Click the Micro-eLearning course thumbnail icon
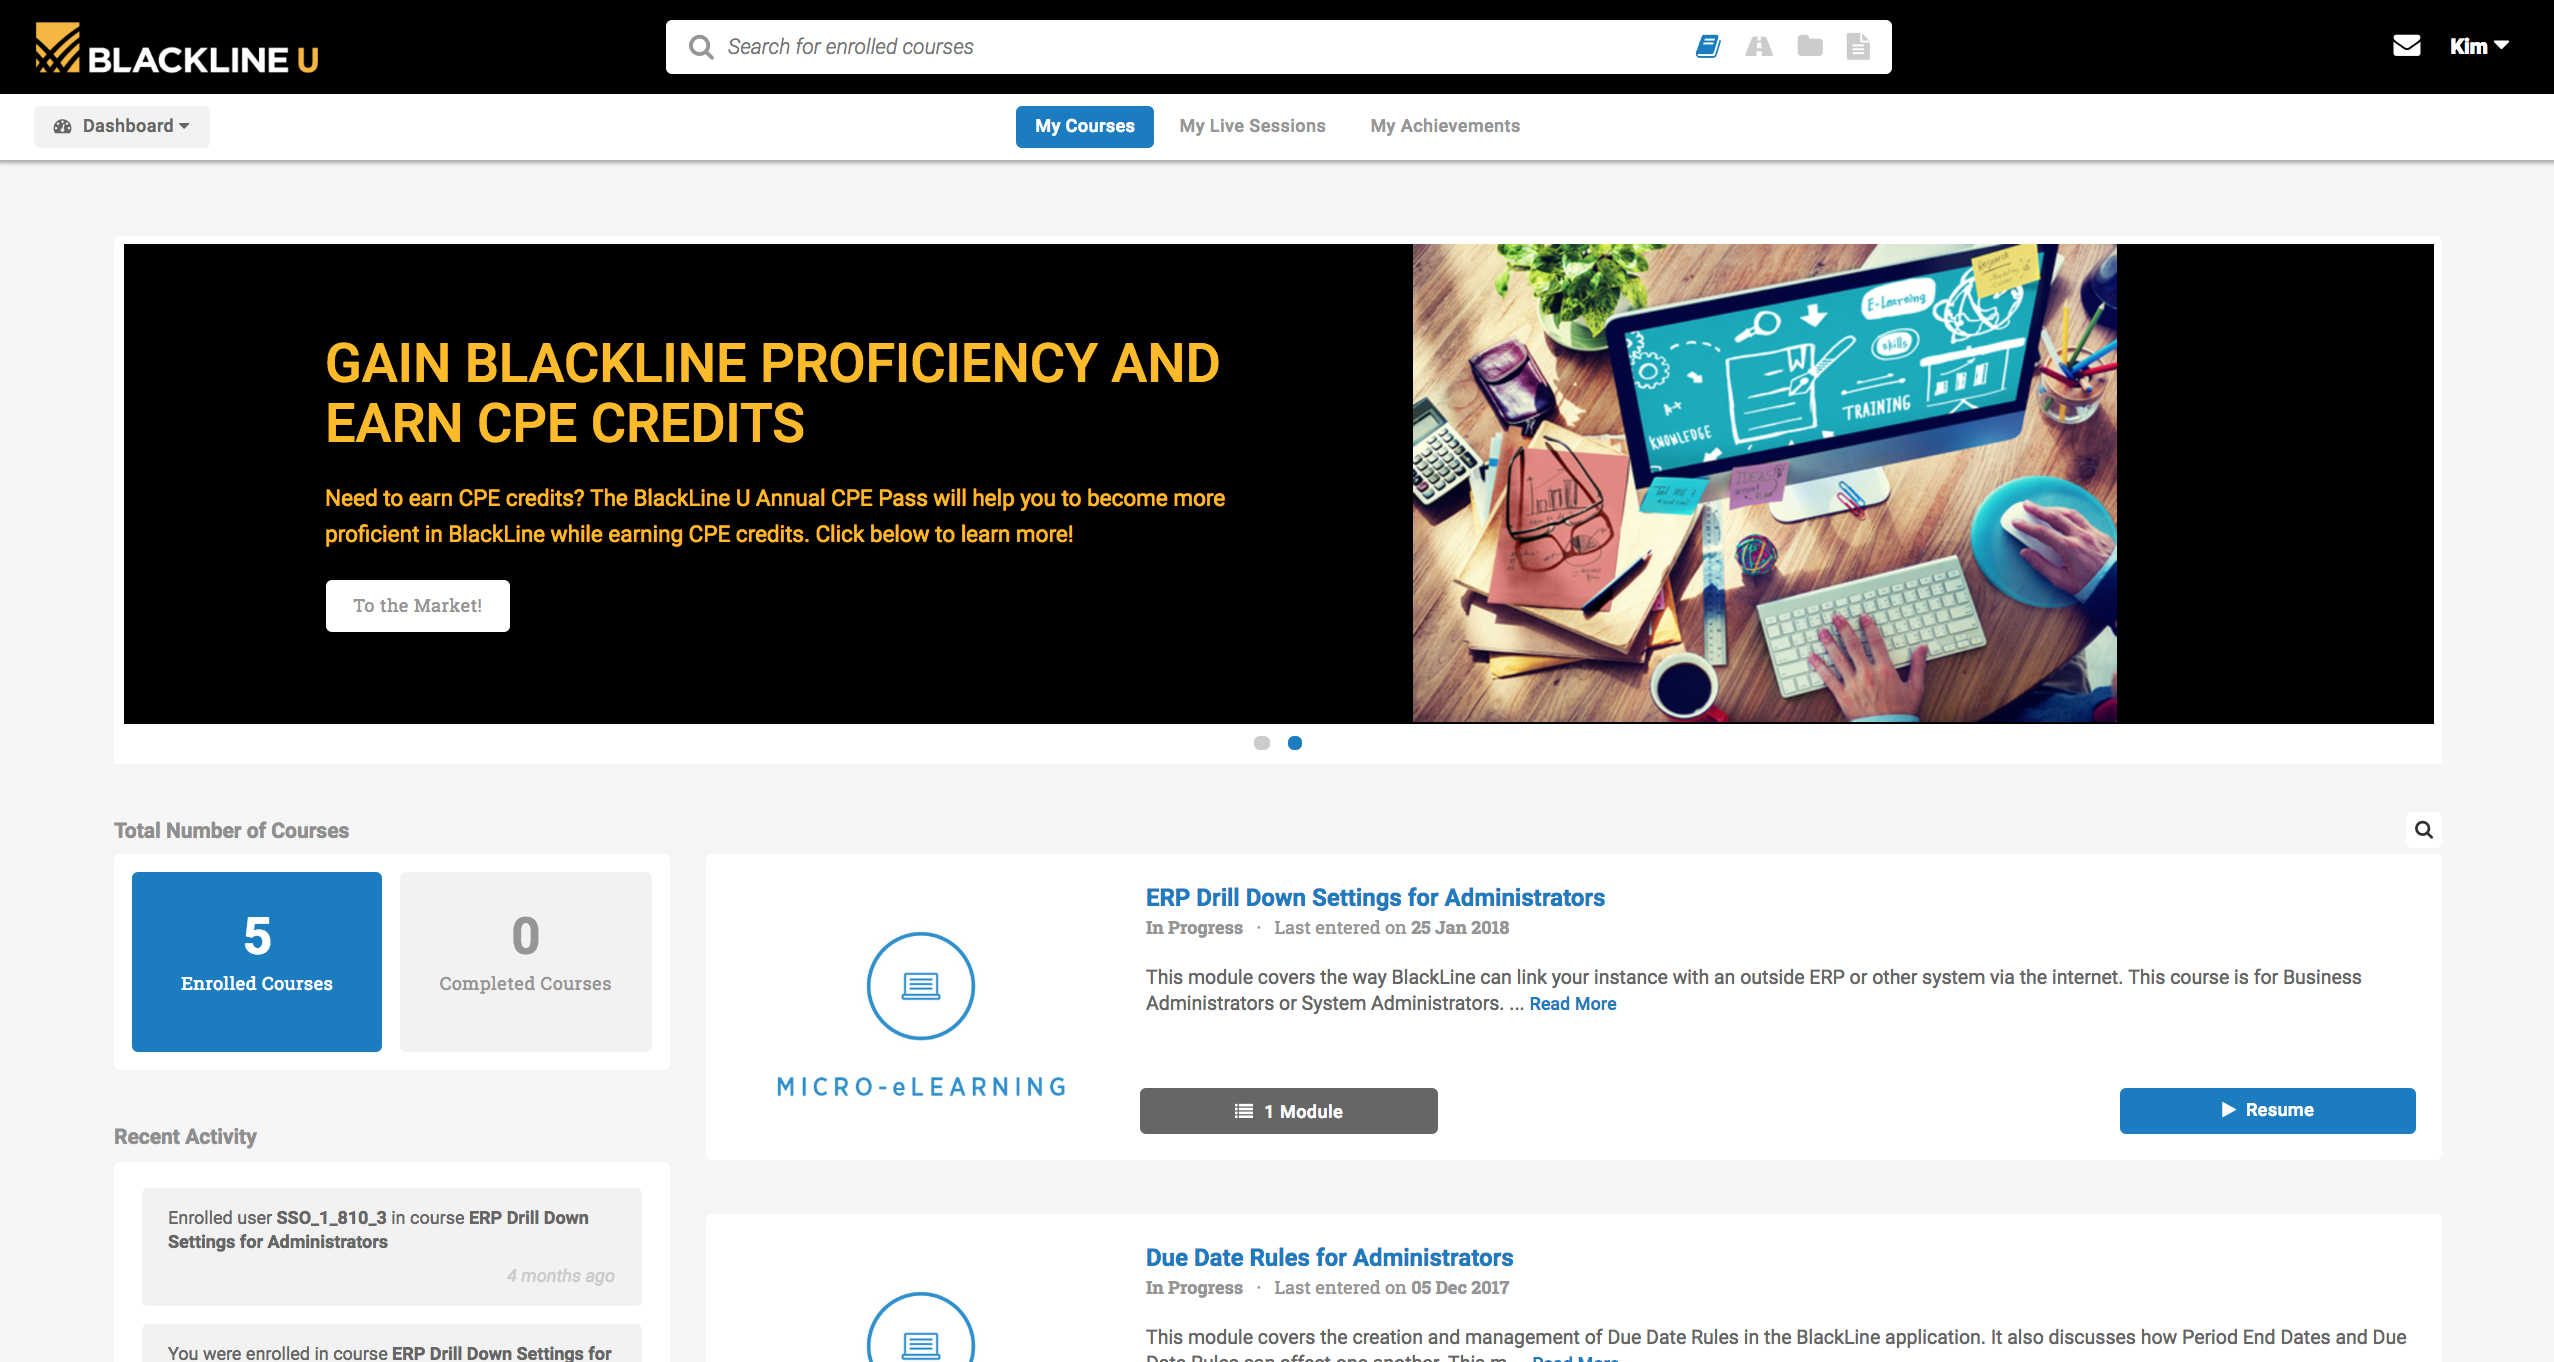Image resolution: width=2554 pixels, height=1362 pixels. point(922,985)
